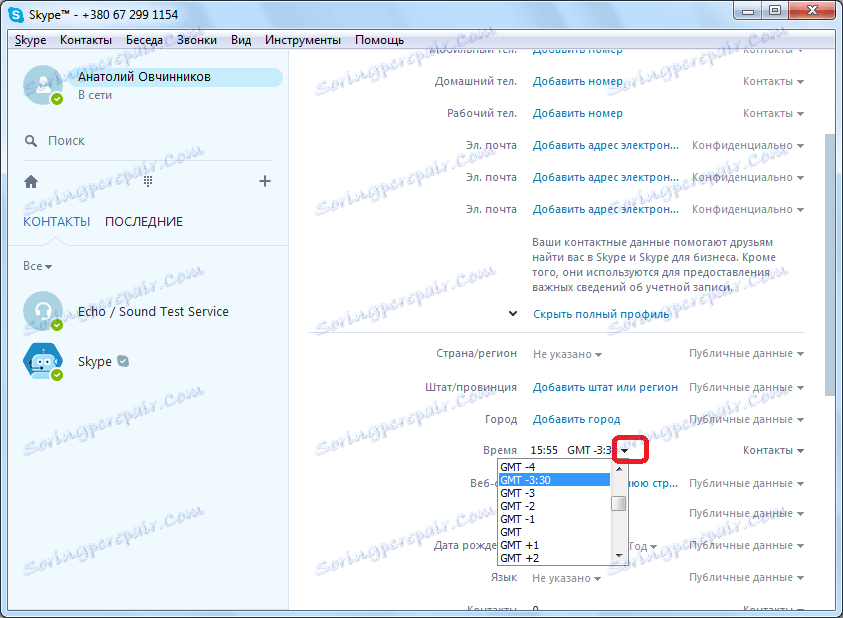
Task: Open Конфиденциально dropdown for first Эл. почта
Action: 747,146
